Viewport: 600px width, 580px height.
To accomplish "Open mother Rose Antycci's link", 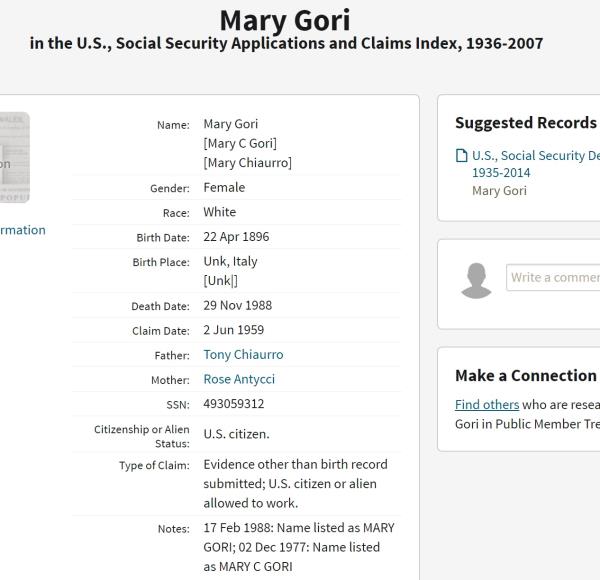I will click(x=239, y=379).
